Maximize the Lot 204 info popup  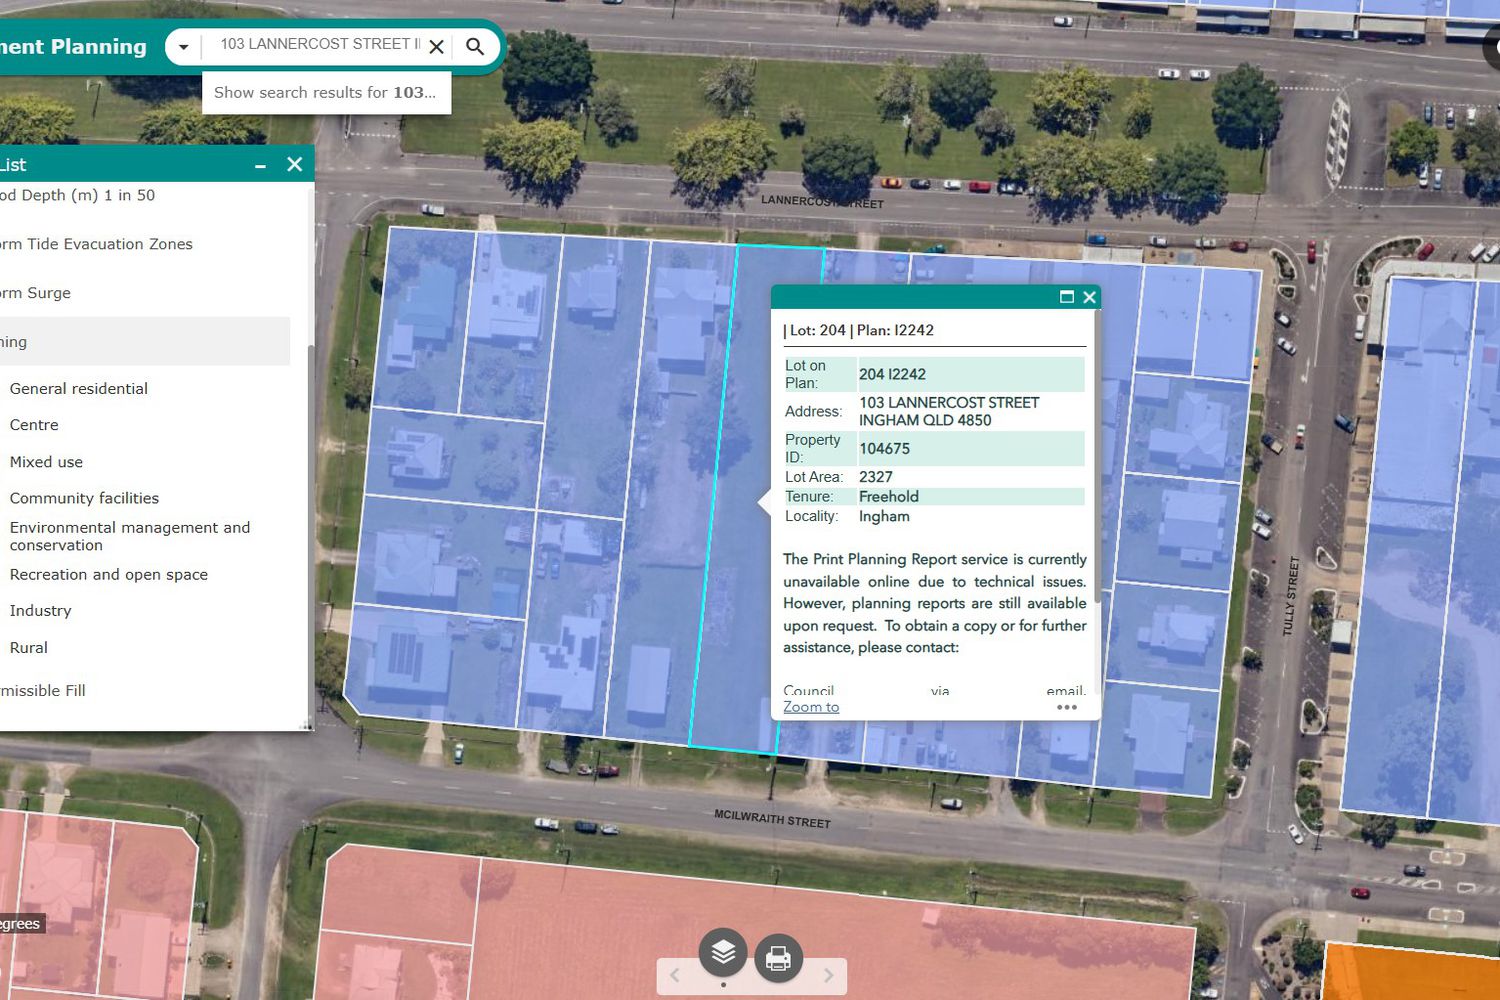tap(1066, 297)
